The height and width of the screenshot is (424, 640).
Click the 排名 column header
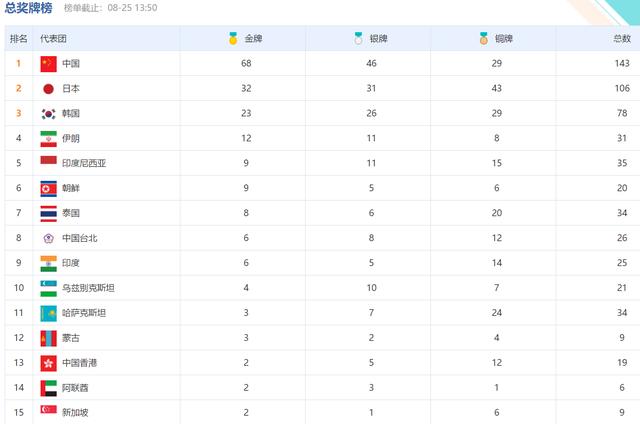[x=19, y=38]
